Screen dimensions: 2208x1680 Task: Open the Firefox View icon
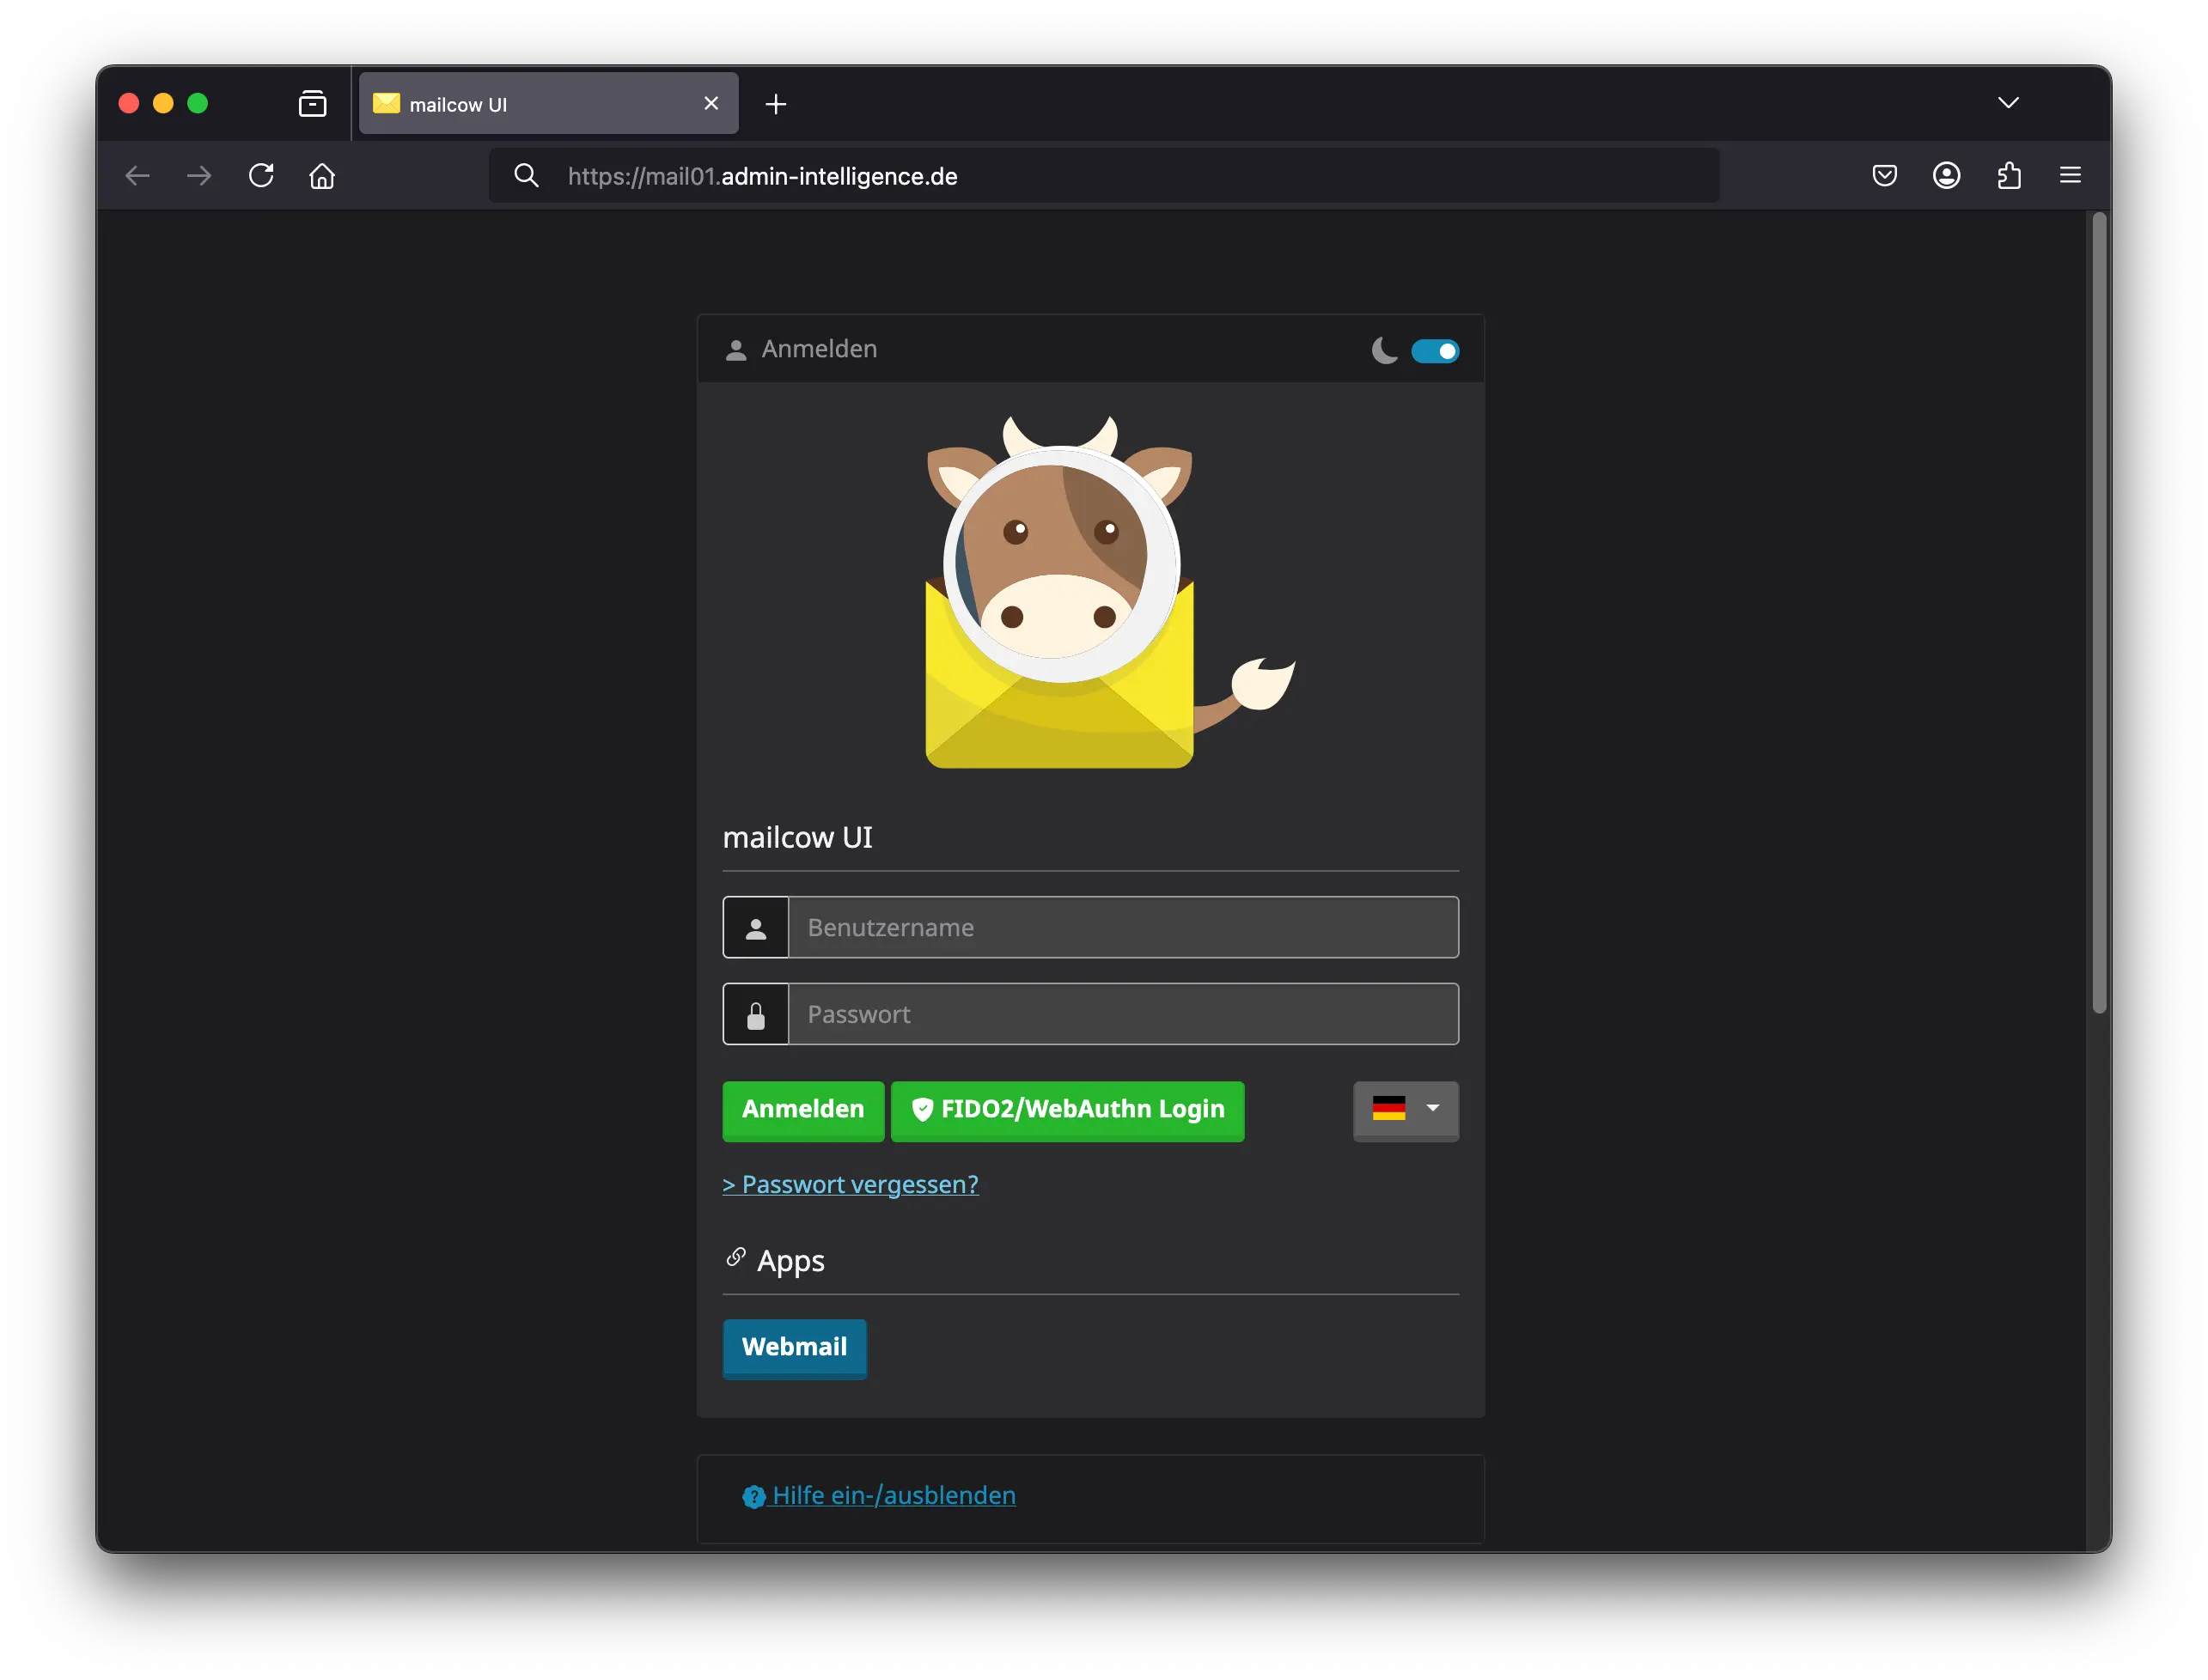coord(312,103)
